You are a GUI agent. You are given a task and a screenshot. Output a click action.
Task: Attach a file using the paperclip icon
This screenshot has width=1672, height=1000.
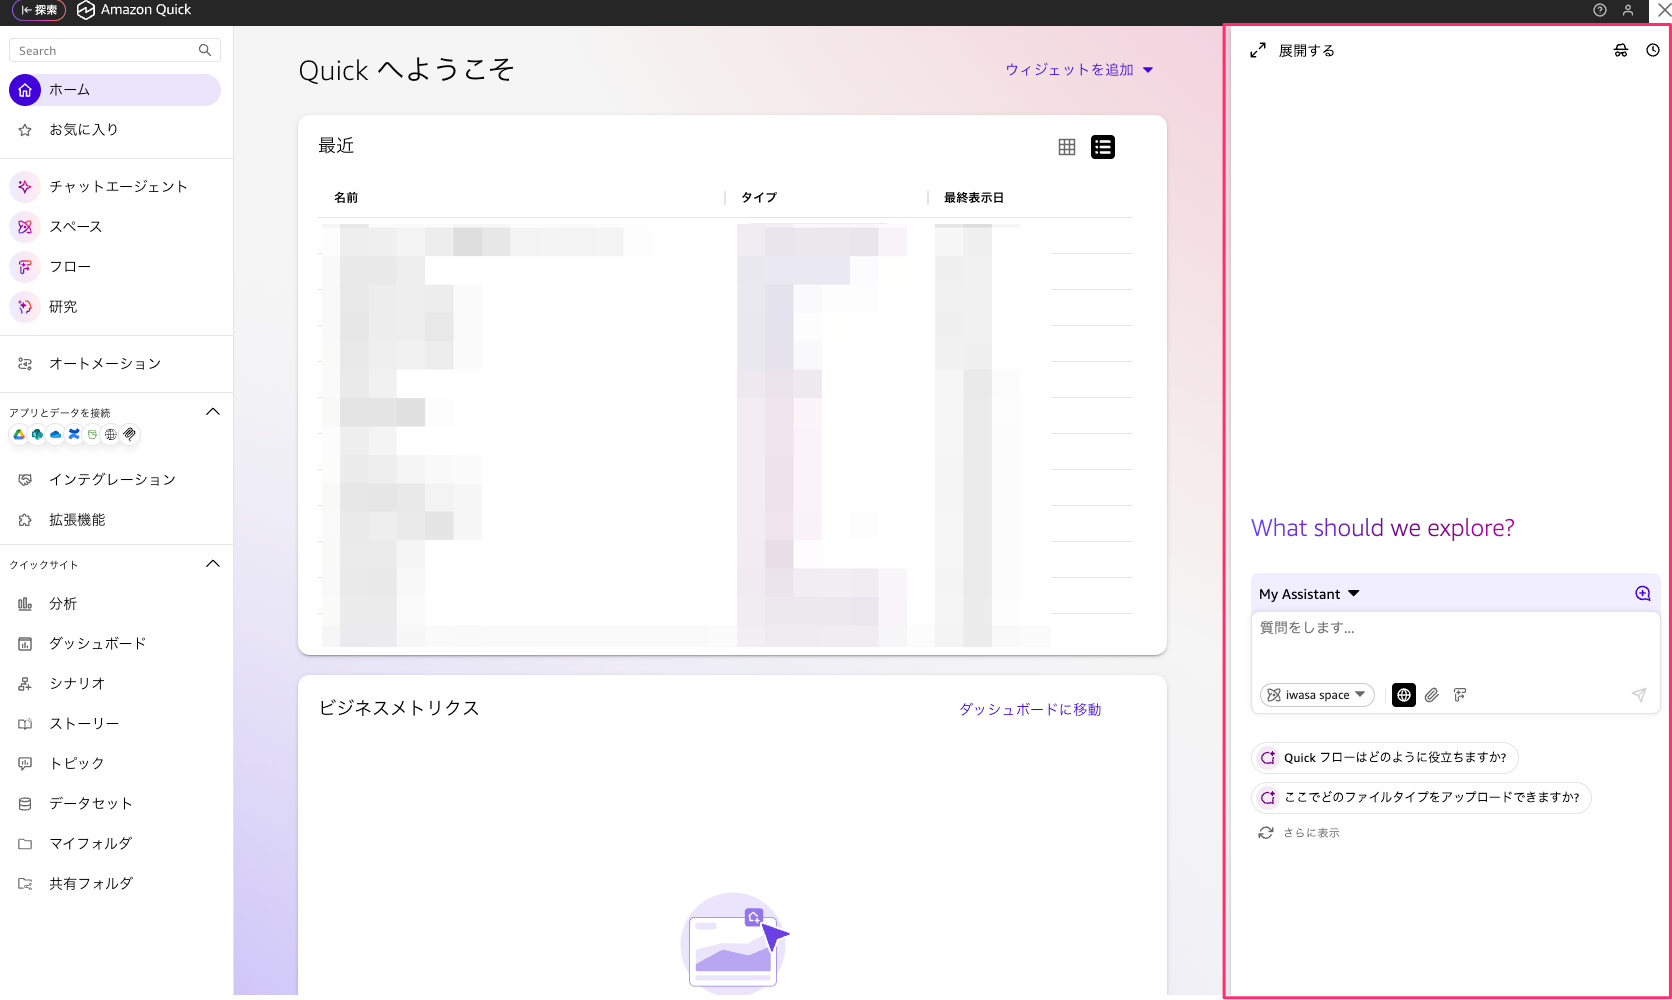tap(1432, 694)
